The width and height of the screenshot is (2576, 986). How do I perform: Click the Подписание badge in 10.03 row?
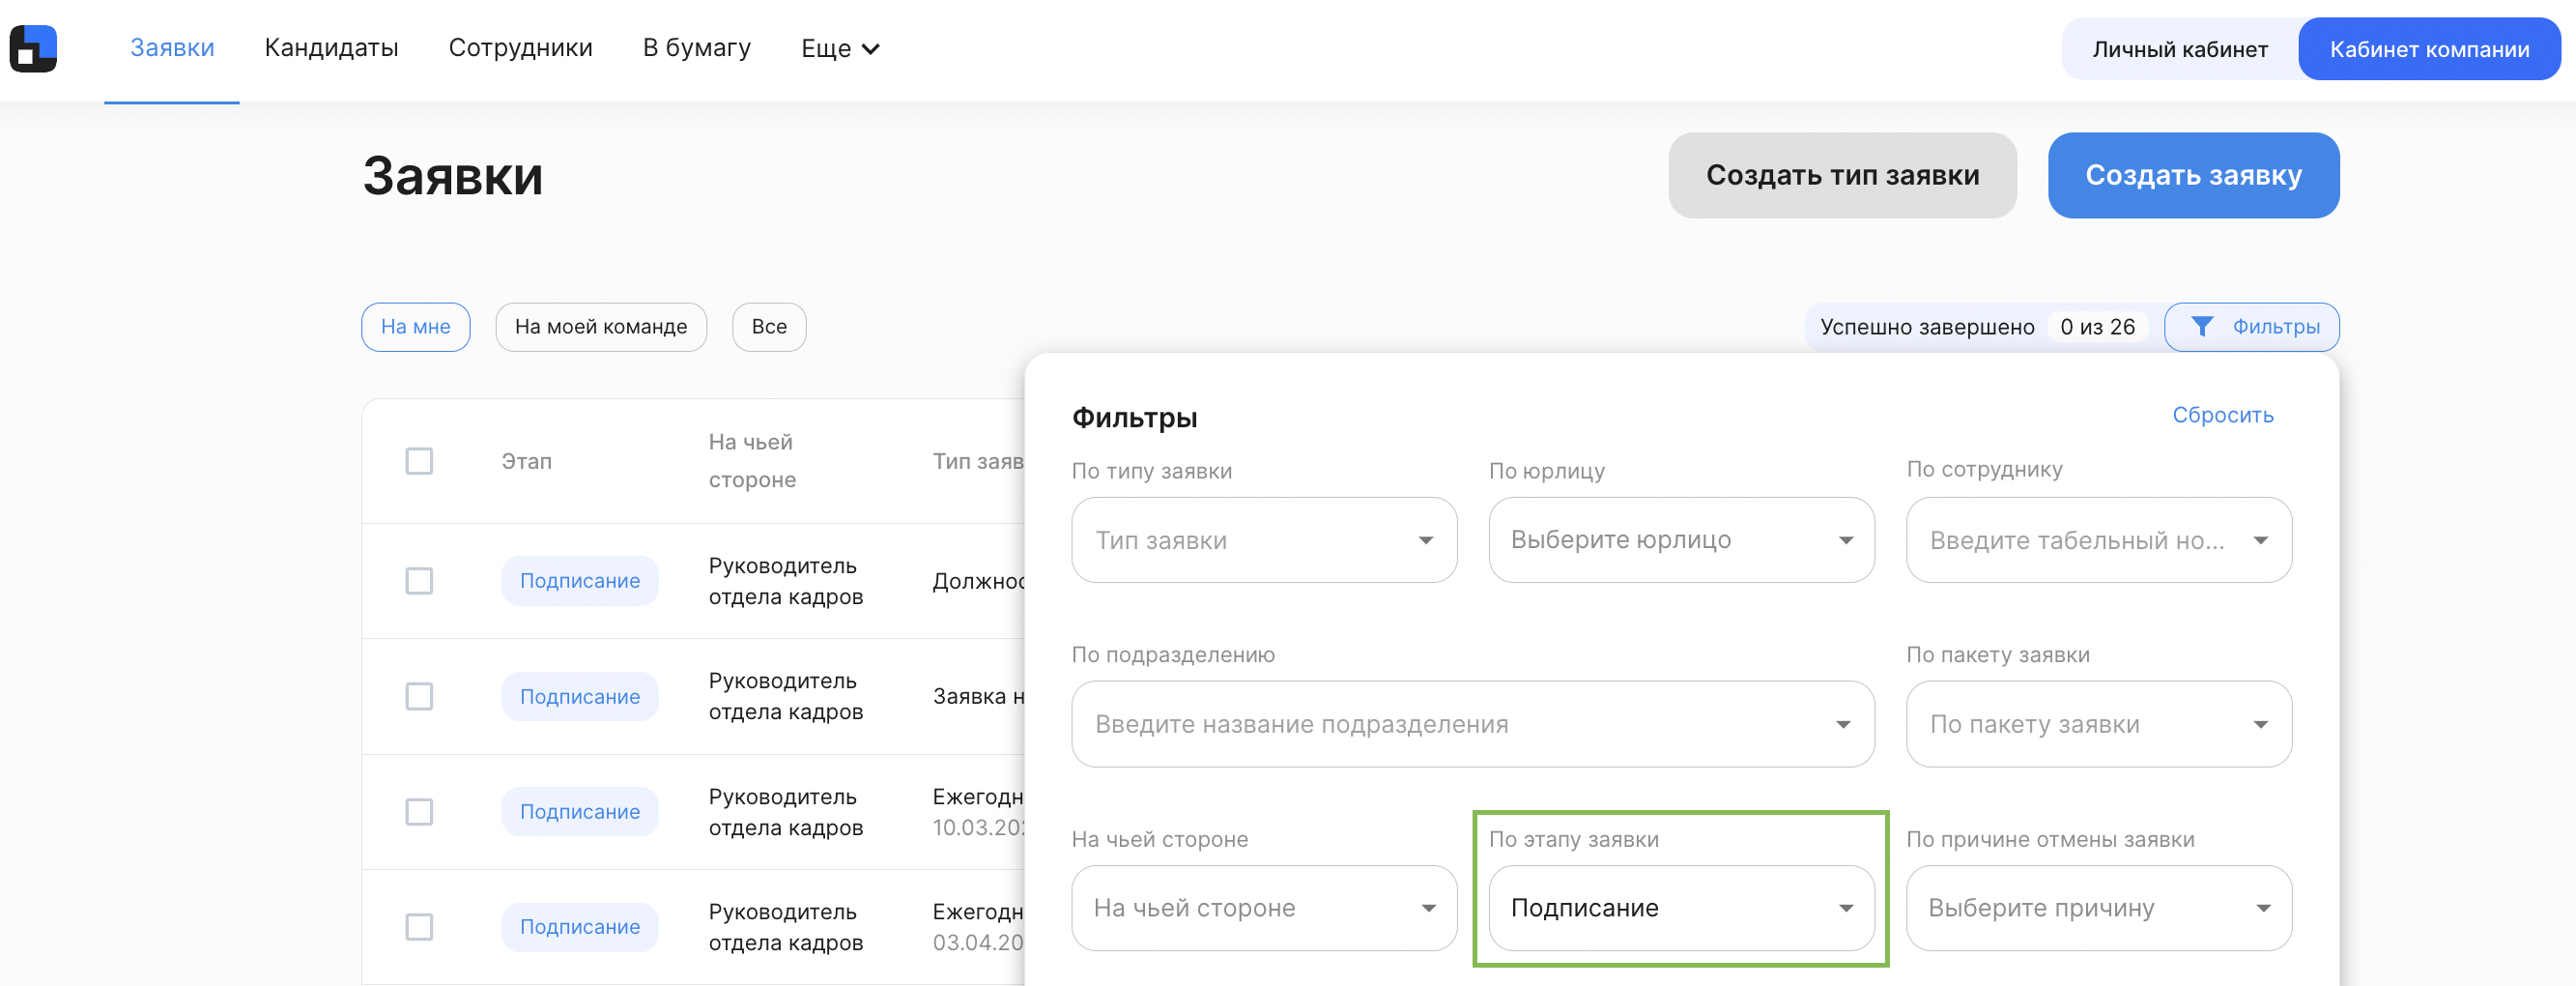[x=580, y=811]
